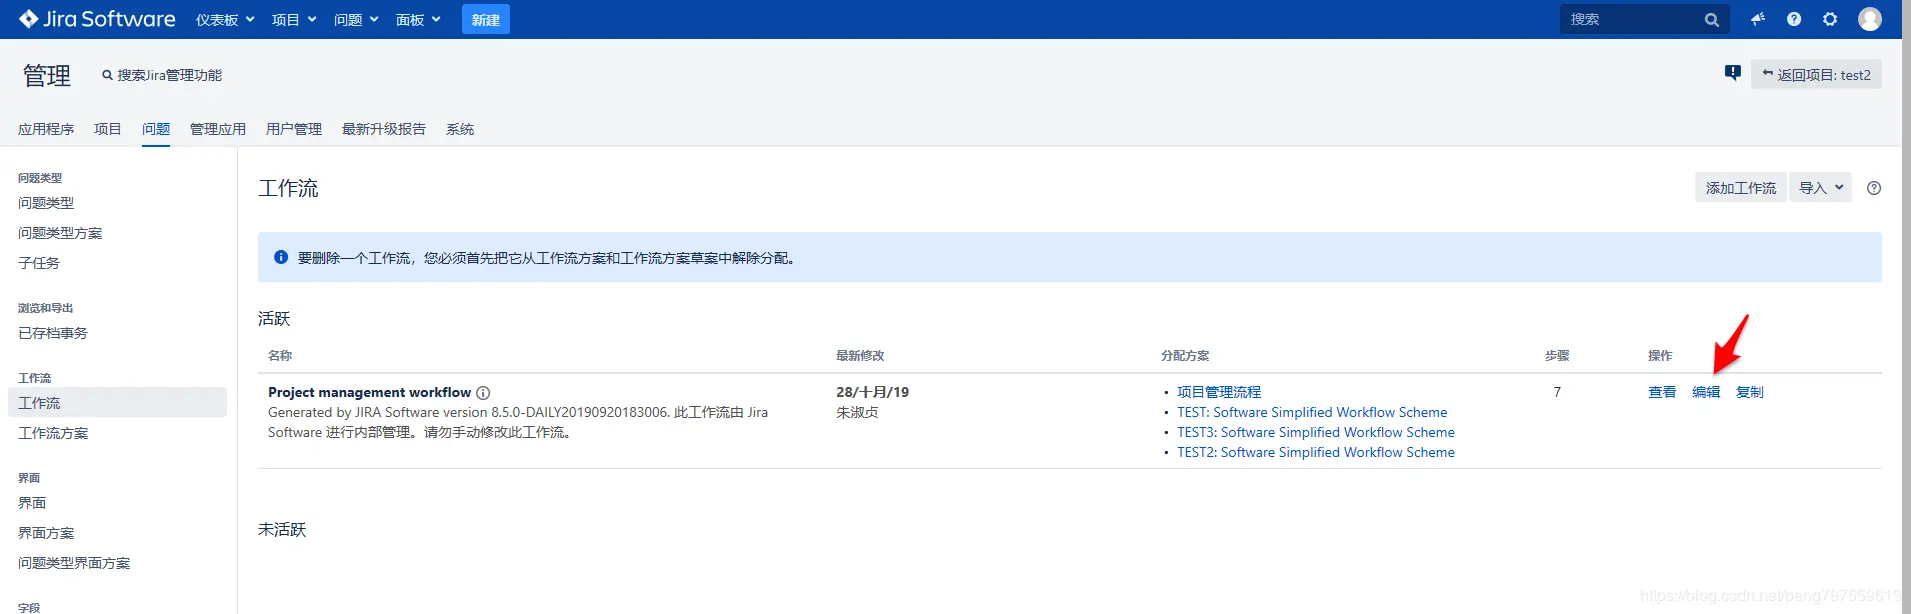Open the user profile avatar

tap(1870, 19)
